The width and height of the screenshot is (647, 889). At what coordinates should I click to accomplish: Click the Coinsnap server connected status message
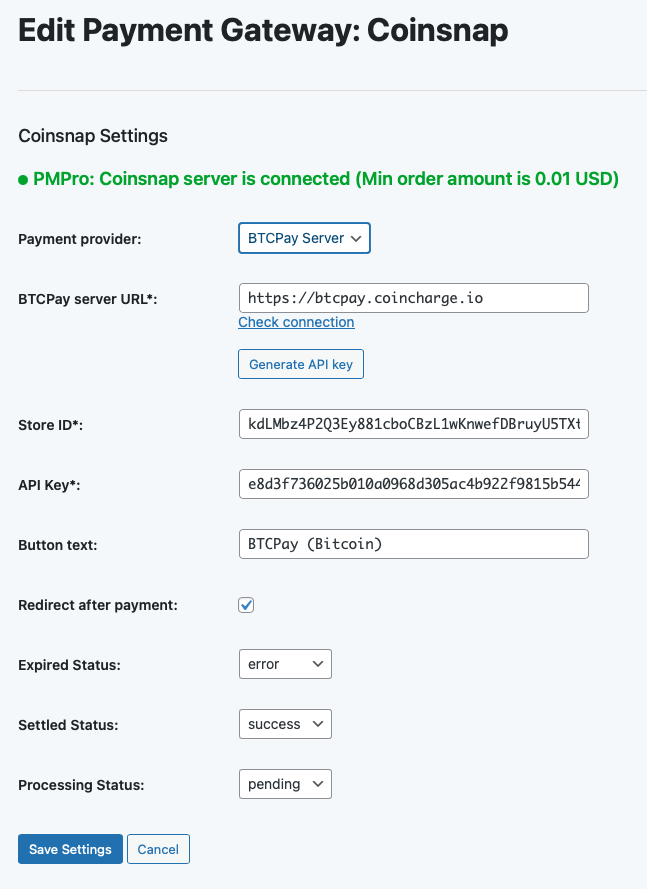(x=326, y=180)
